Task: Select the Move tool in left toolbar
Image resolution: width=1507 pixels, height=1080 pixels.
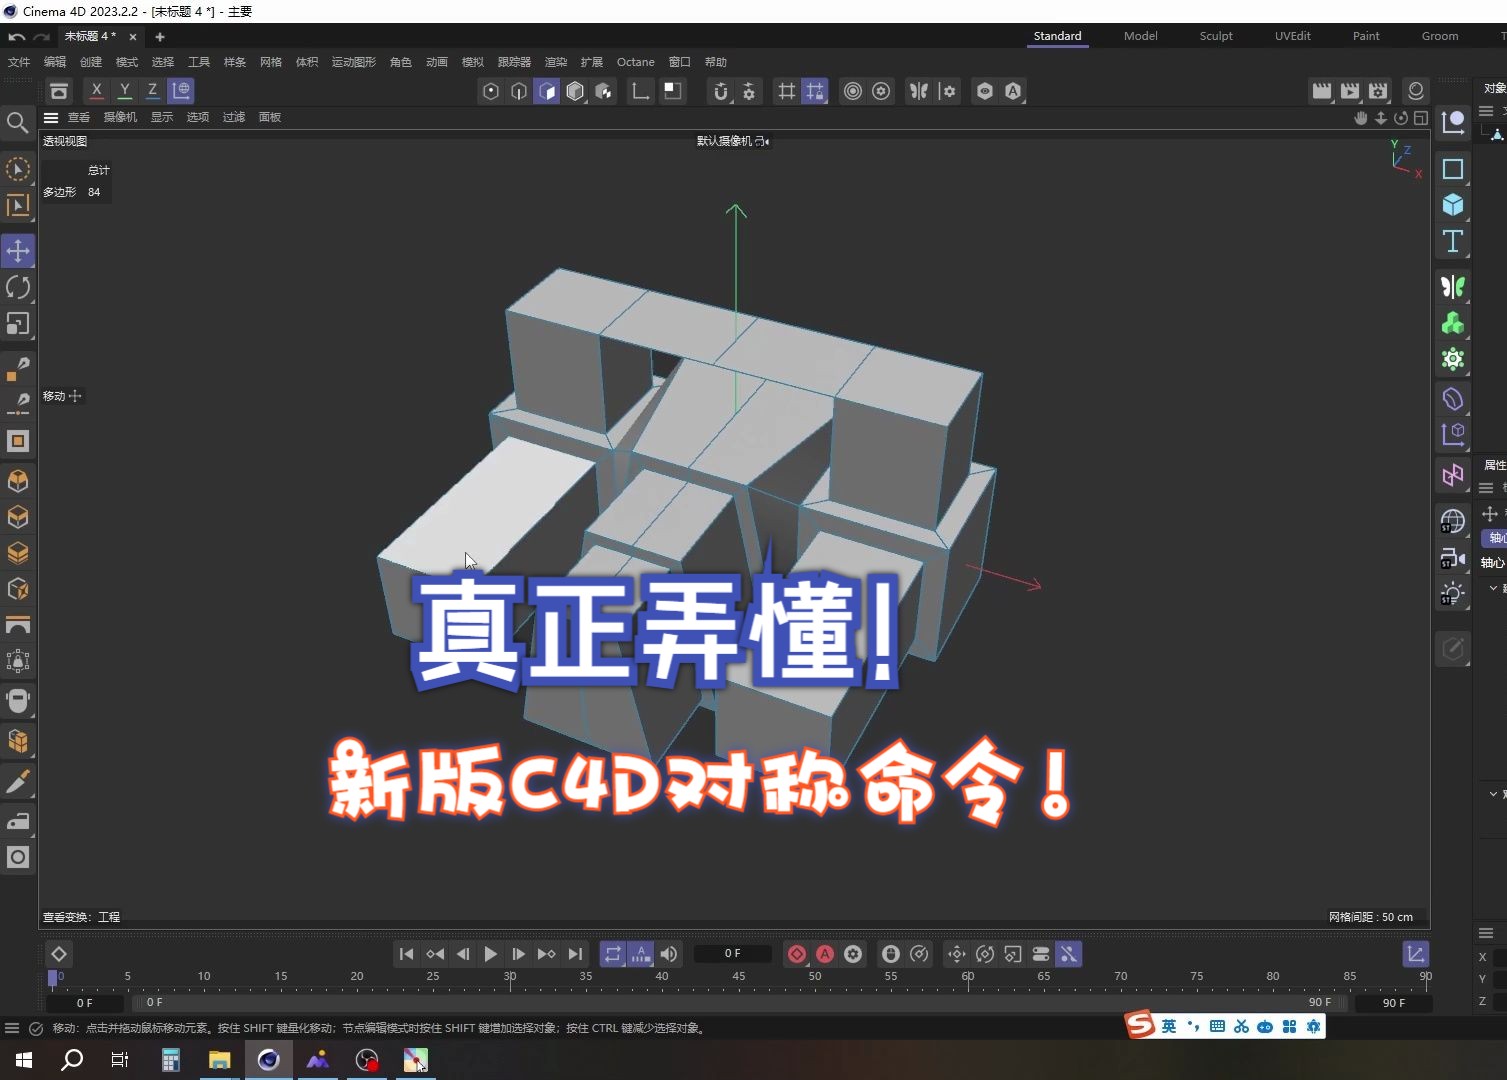Action: click(18, 250)
